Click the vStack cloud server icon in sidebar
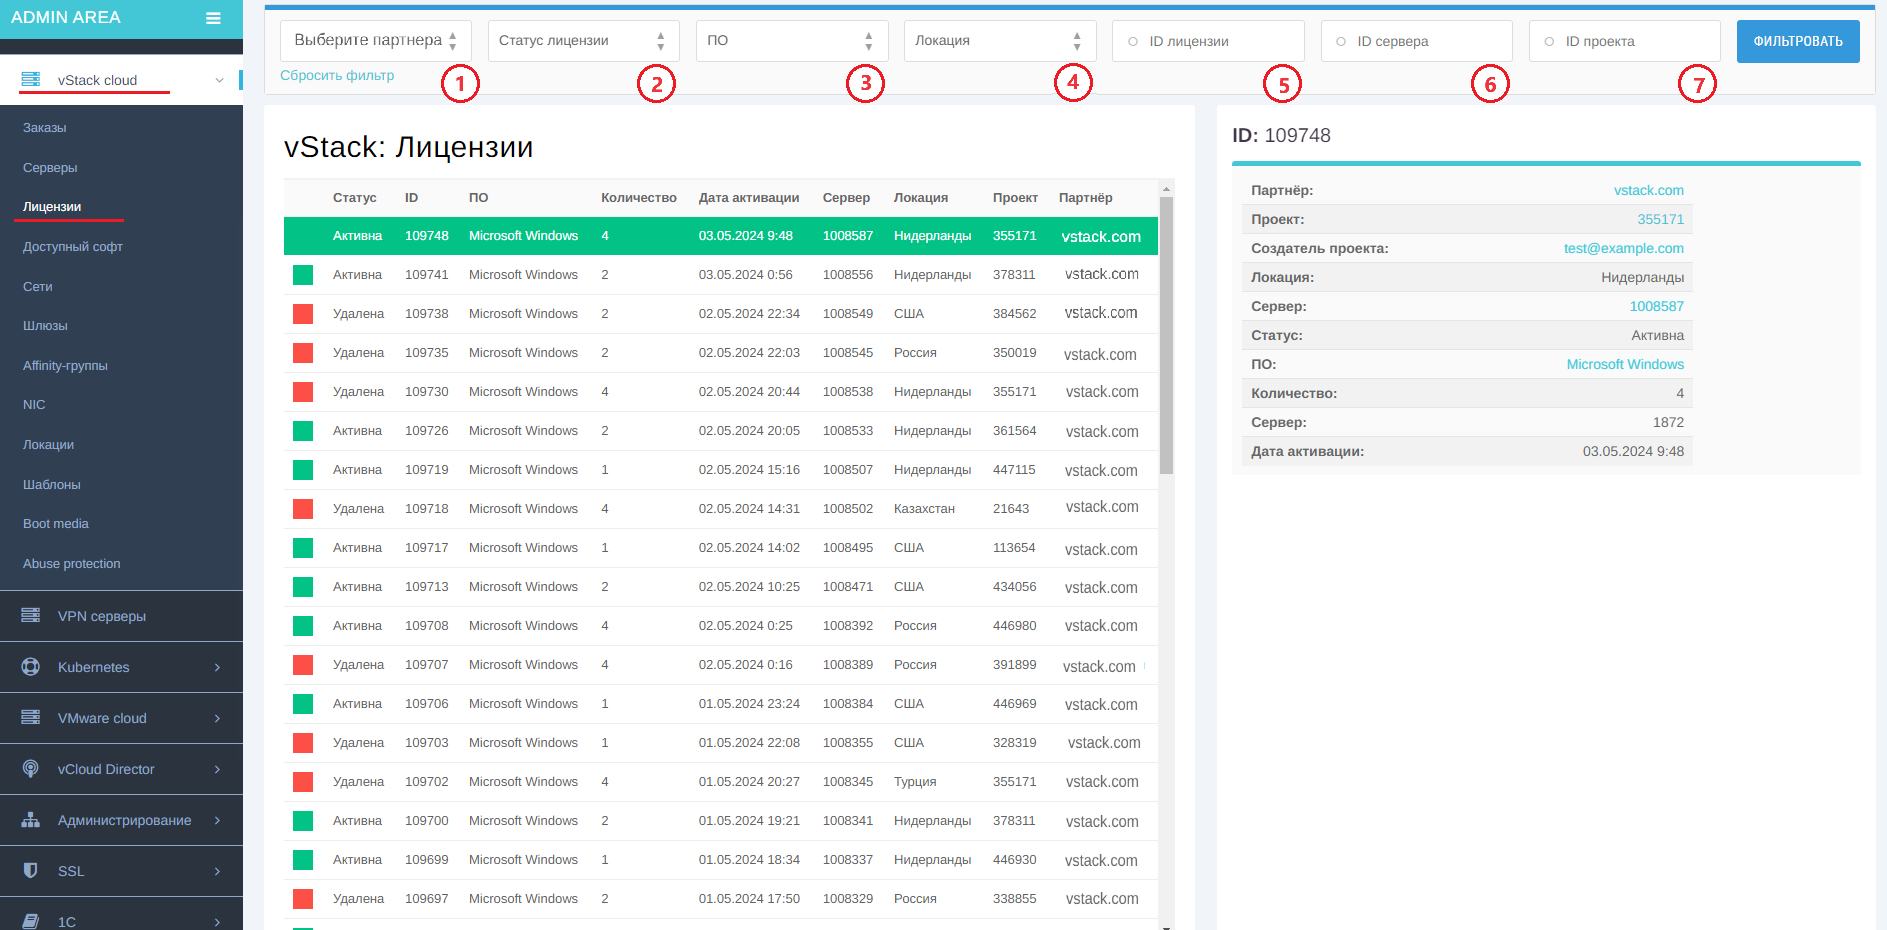The image size is (1887, 930). pyautogui.click(x=31, y=80)
